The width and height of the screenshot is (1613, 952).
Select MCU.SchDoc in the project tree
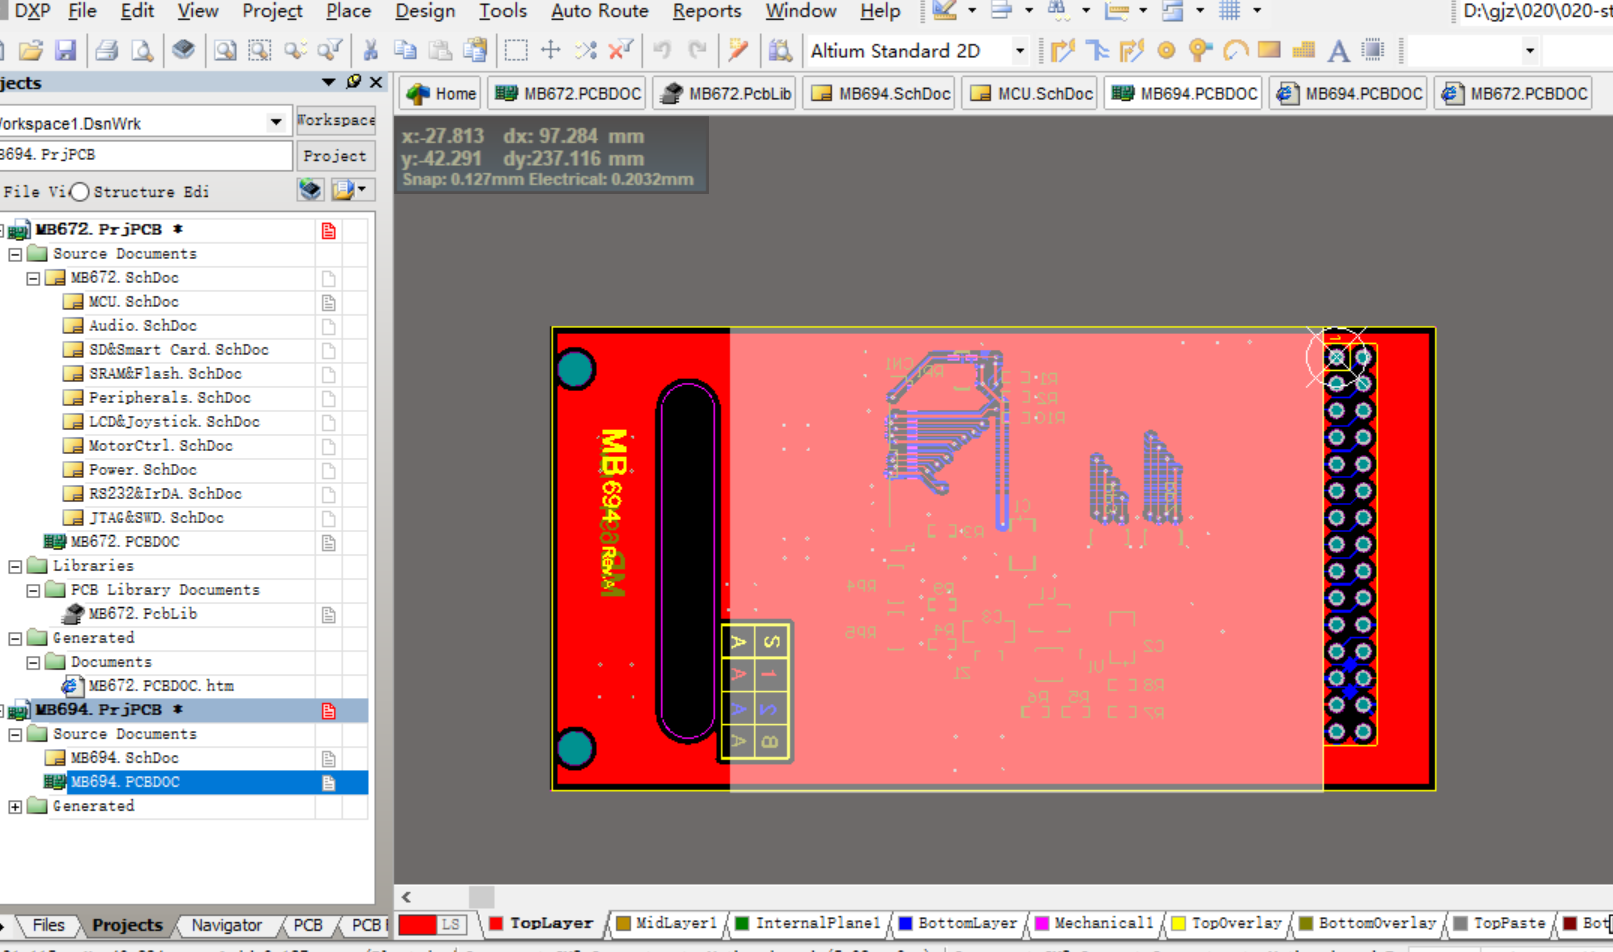click(133, 302)
